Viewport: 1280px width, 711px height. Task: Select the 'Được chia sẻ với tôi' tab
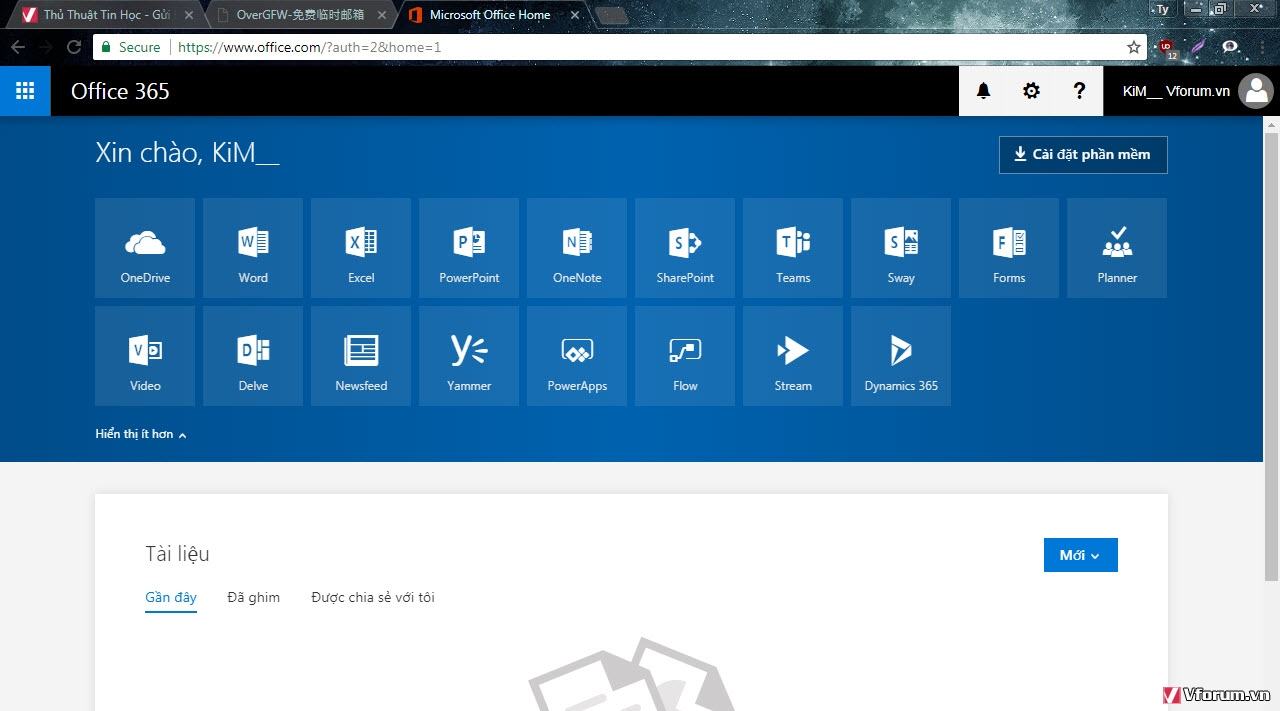372,598
